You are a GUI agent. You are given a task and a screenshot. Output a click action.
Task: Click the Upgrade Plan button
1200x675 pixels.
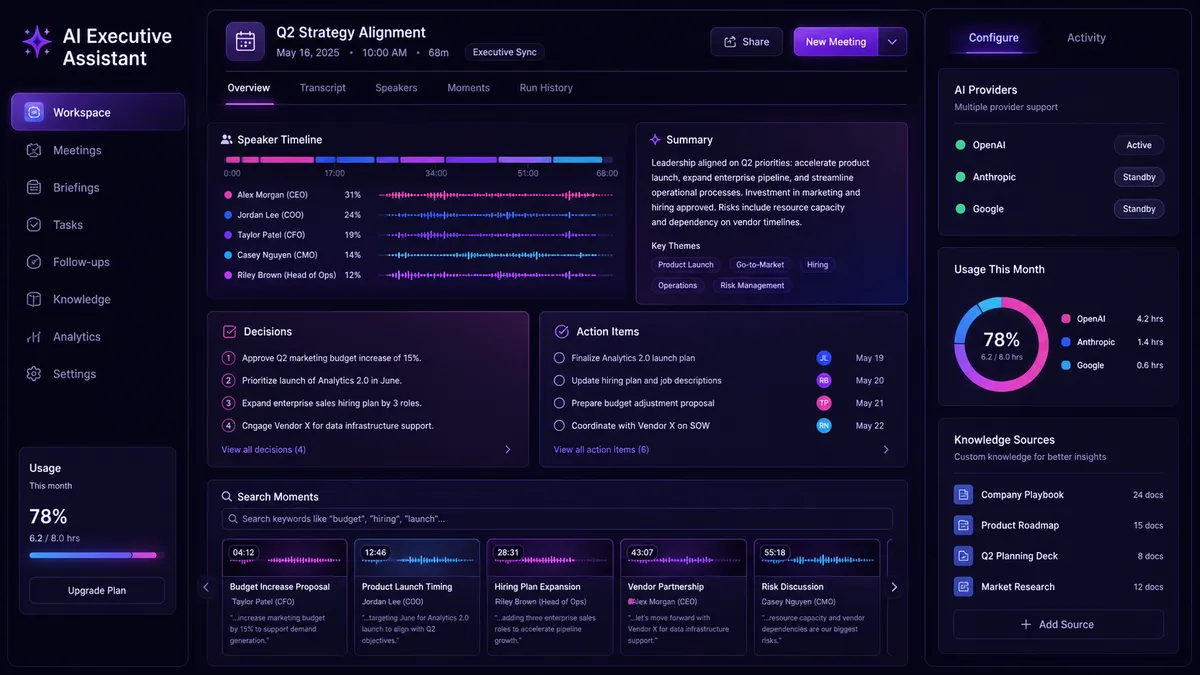pos(97,590)
